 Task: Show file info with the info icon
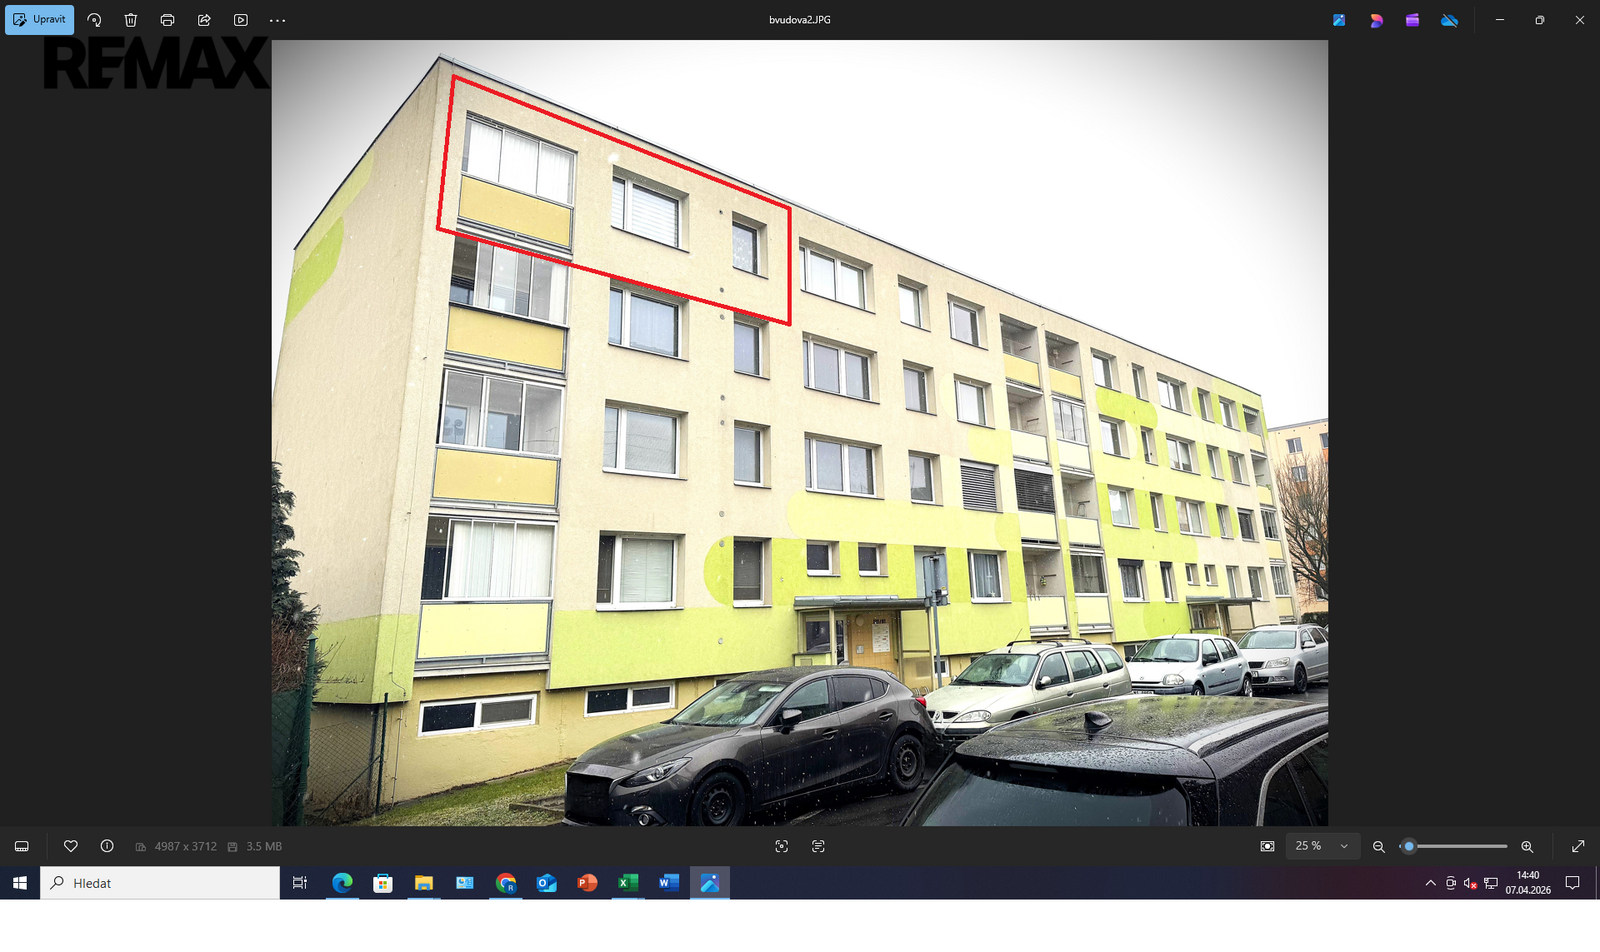pos(107,846)
